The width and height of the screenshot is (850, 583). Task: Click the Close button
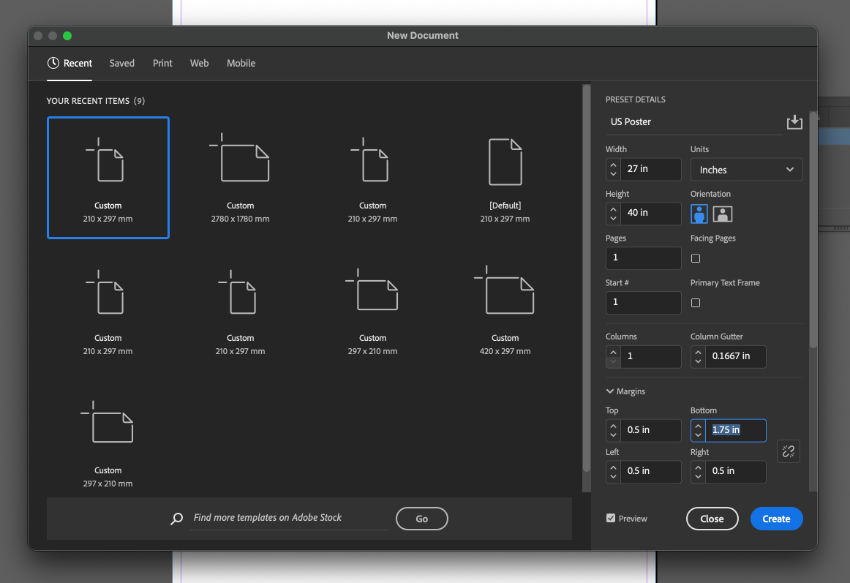[712, 518]
